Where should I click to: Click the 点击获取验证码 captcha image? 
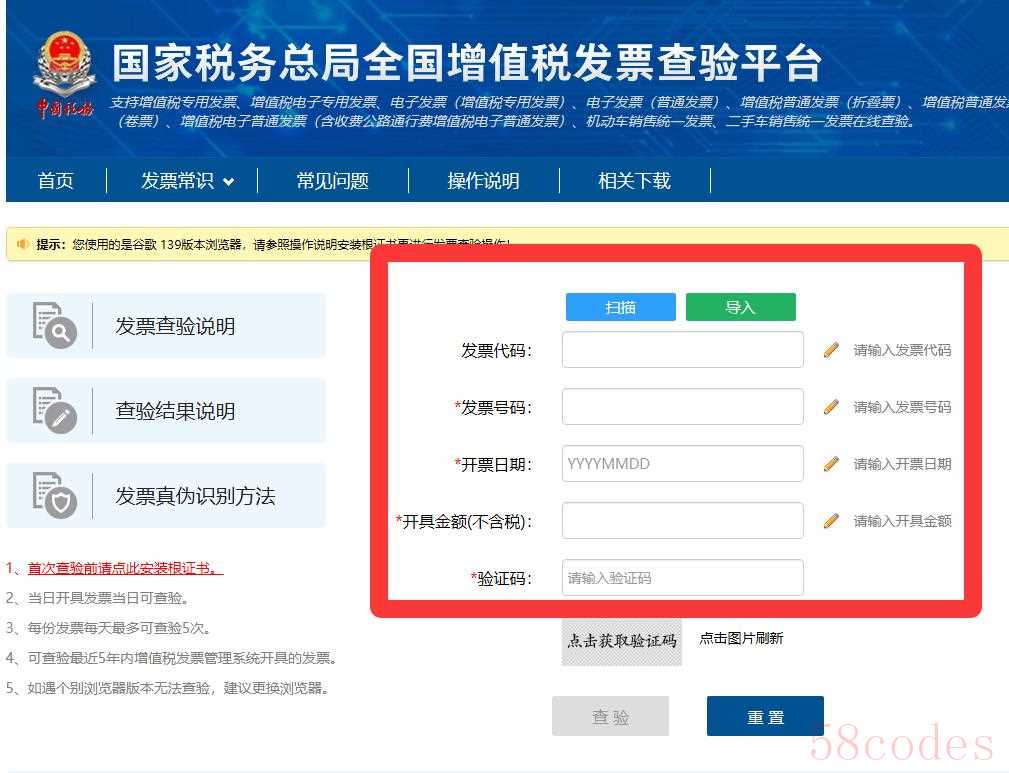[622, 641]
